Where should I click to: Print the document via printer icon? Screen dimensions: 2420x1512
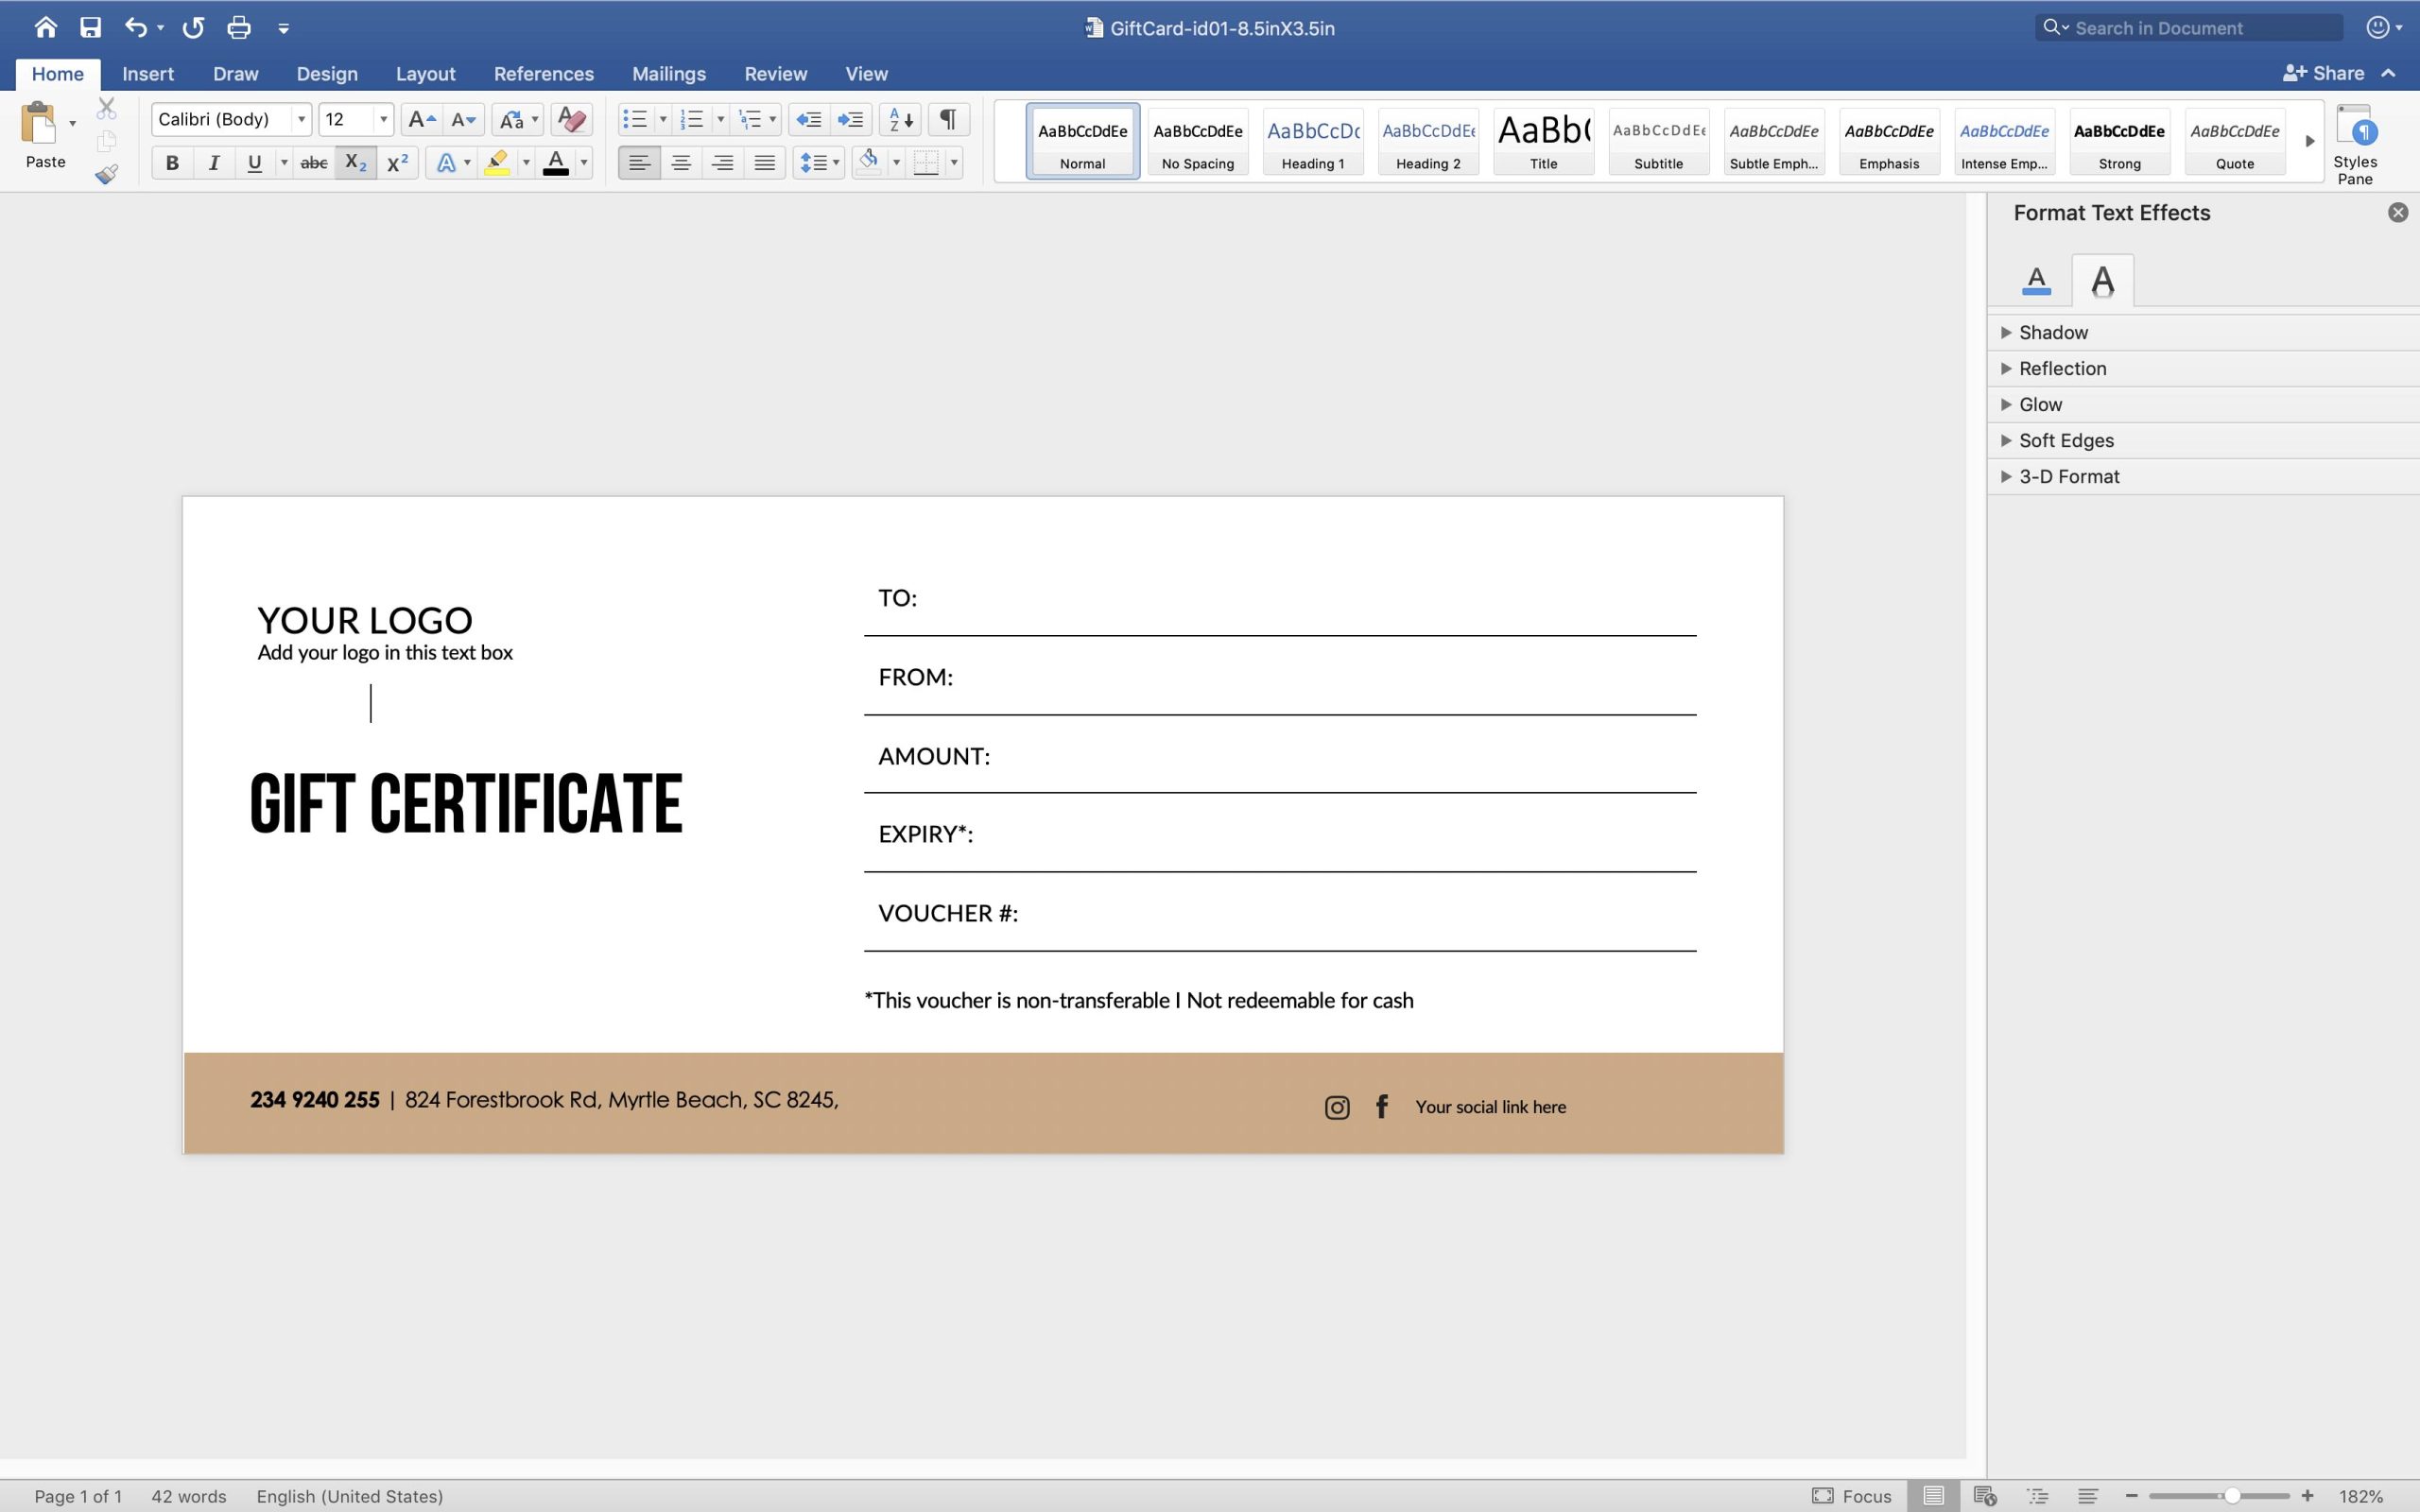pyautogui.click(x=238, y=27)
